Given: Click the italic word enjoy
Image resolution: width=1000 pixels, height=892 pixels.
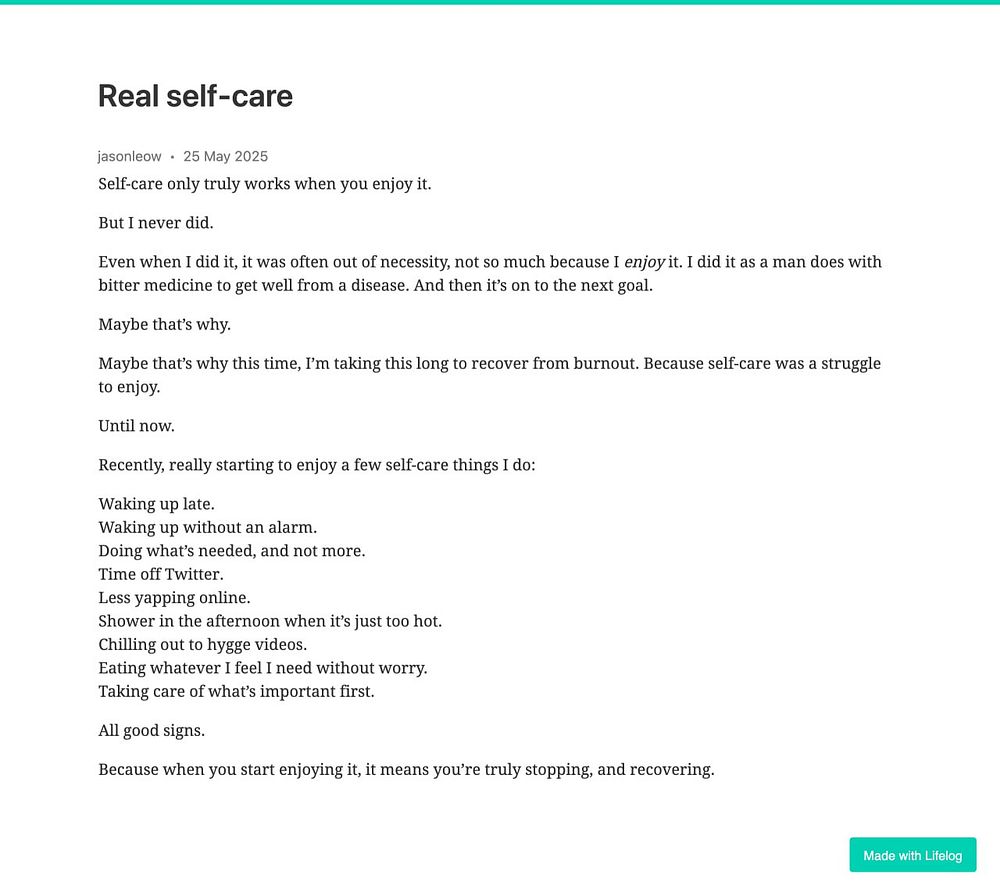Looking at the screenshot, I should (644, 262).
